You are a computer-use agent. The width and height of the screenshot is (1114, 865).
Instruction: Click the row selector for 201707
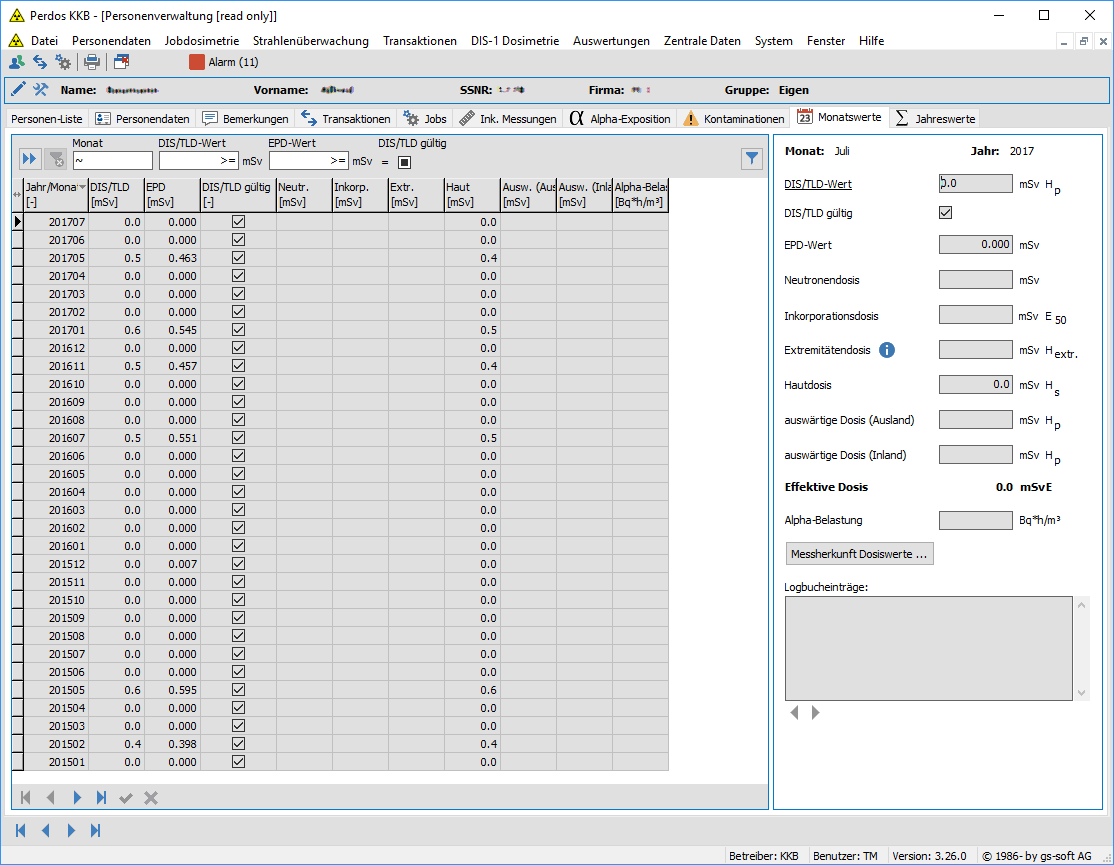(x=18, y=222)
